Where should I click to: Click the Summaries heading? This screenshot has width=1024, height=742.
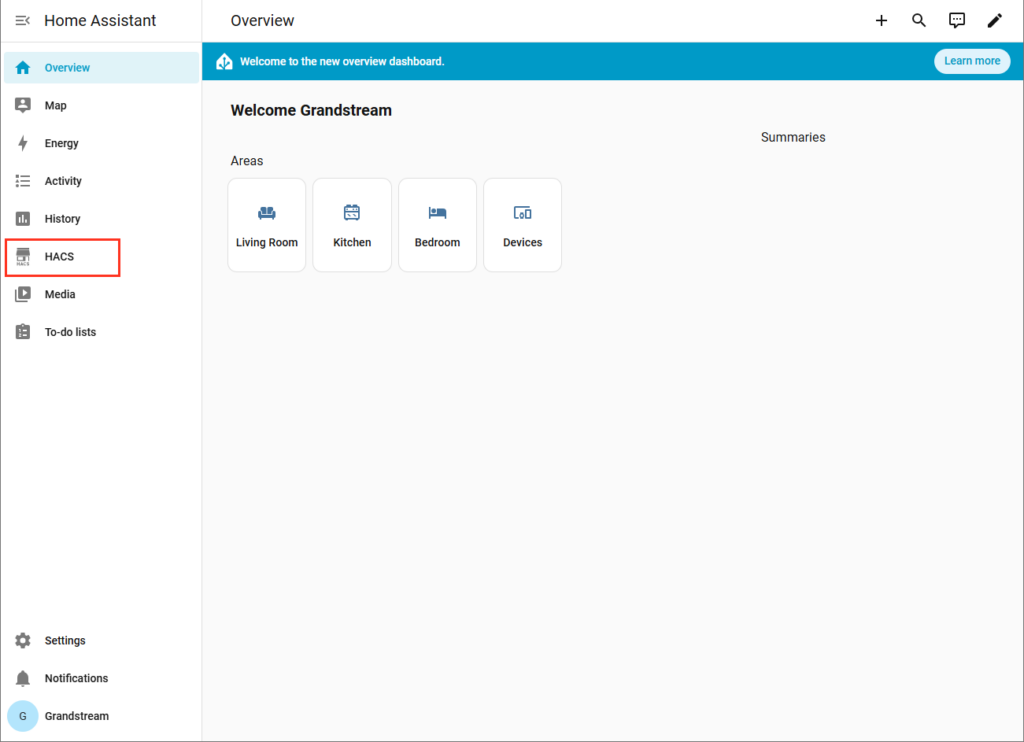[x=793, y=137]
